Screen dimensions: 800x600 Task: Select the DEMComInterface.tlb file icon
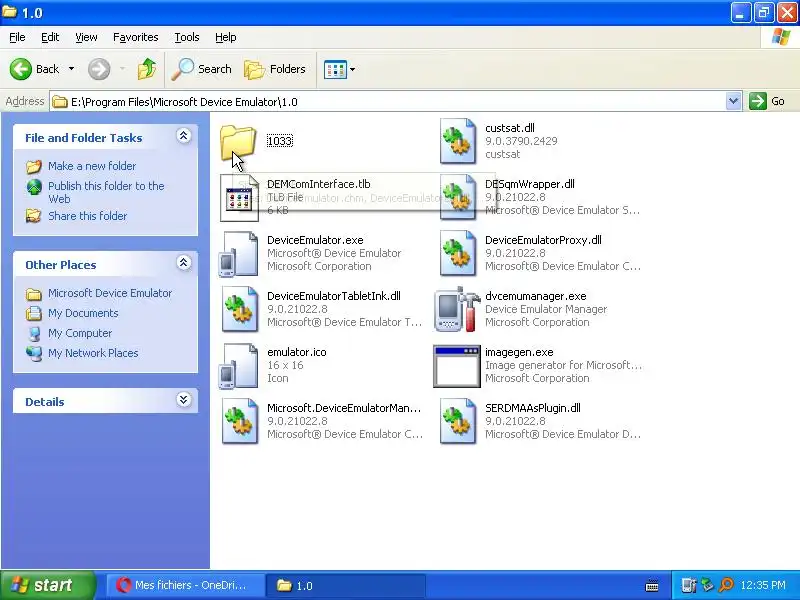(239, 198)
